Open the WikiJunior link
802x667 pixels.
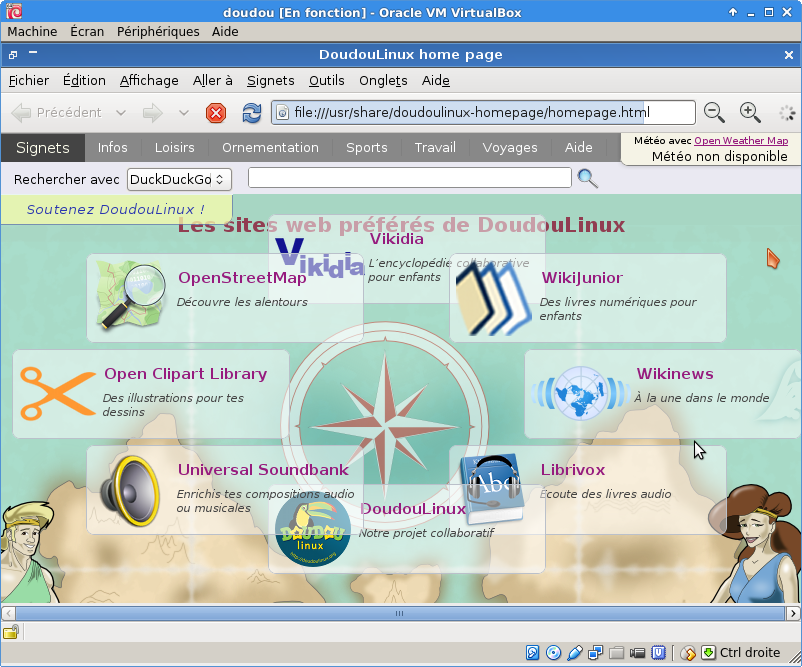coord(582,278)
